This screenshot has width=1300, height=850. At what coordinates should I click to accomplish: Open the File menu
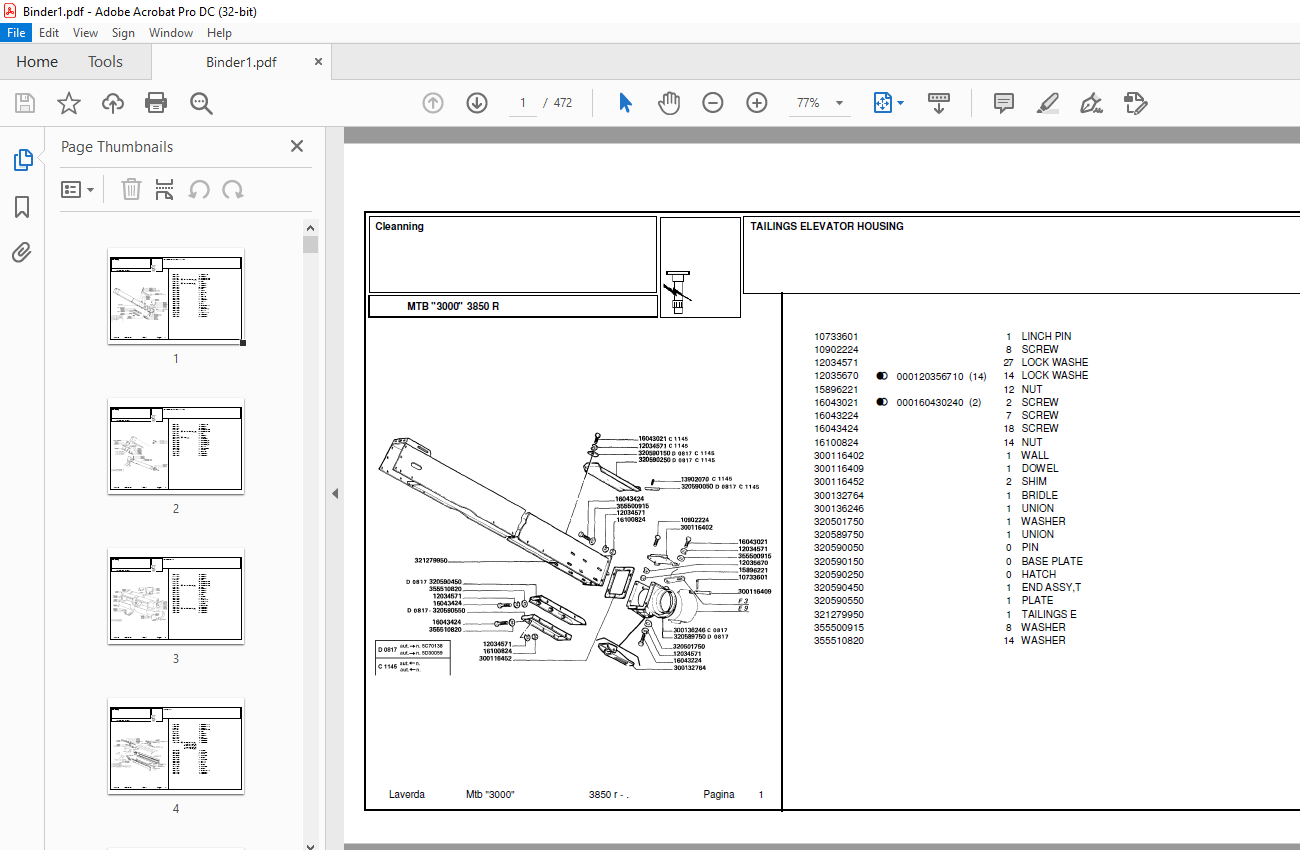(x=17, y=33)
